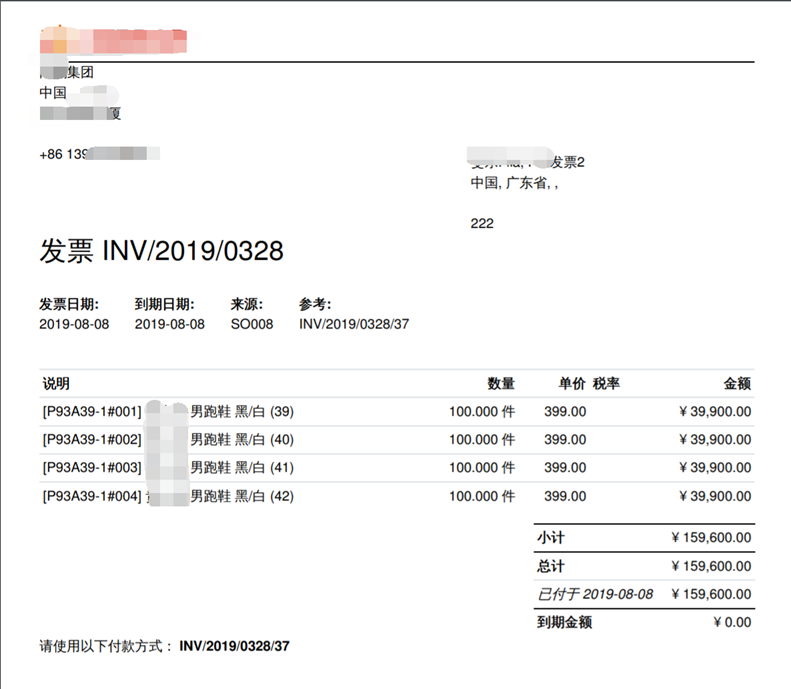
Task: Click the 发票日期 label
Action: tap(69, 304)
